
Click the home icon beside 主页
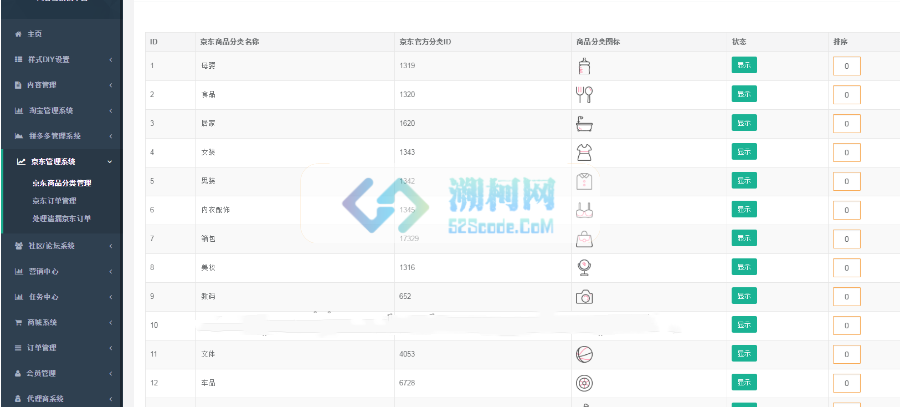pos(18,34)
